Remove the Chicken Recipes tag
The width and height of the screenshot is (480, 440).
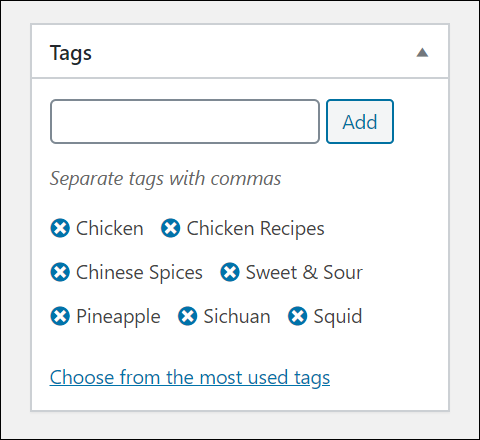pyautogui.click(x=171, y=228)
